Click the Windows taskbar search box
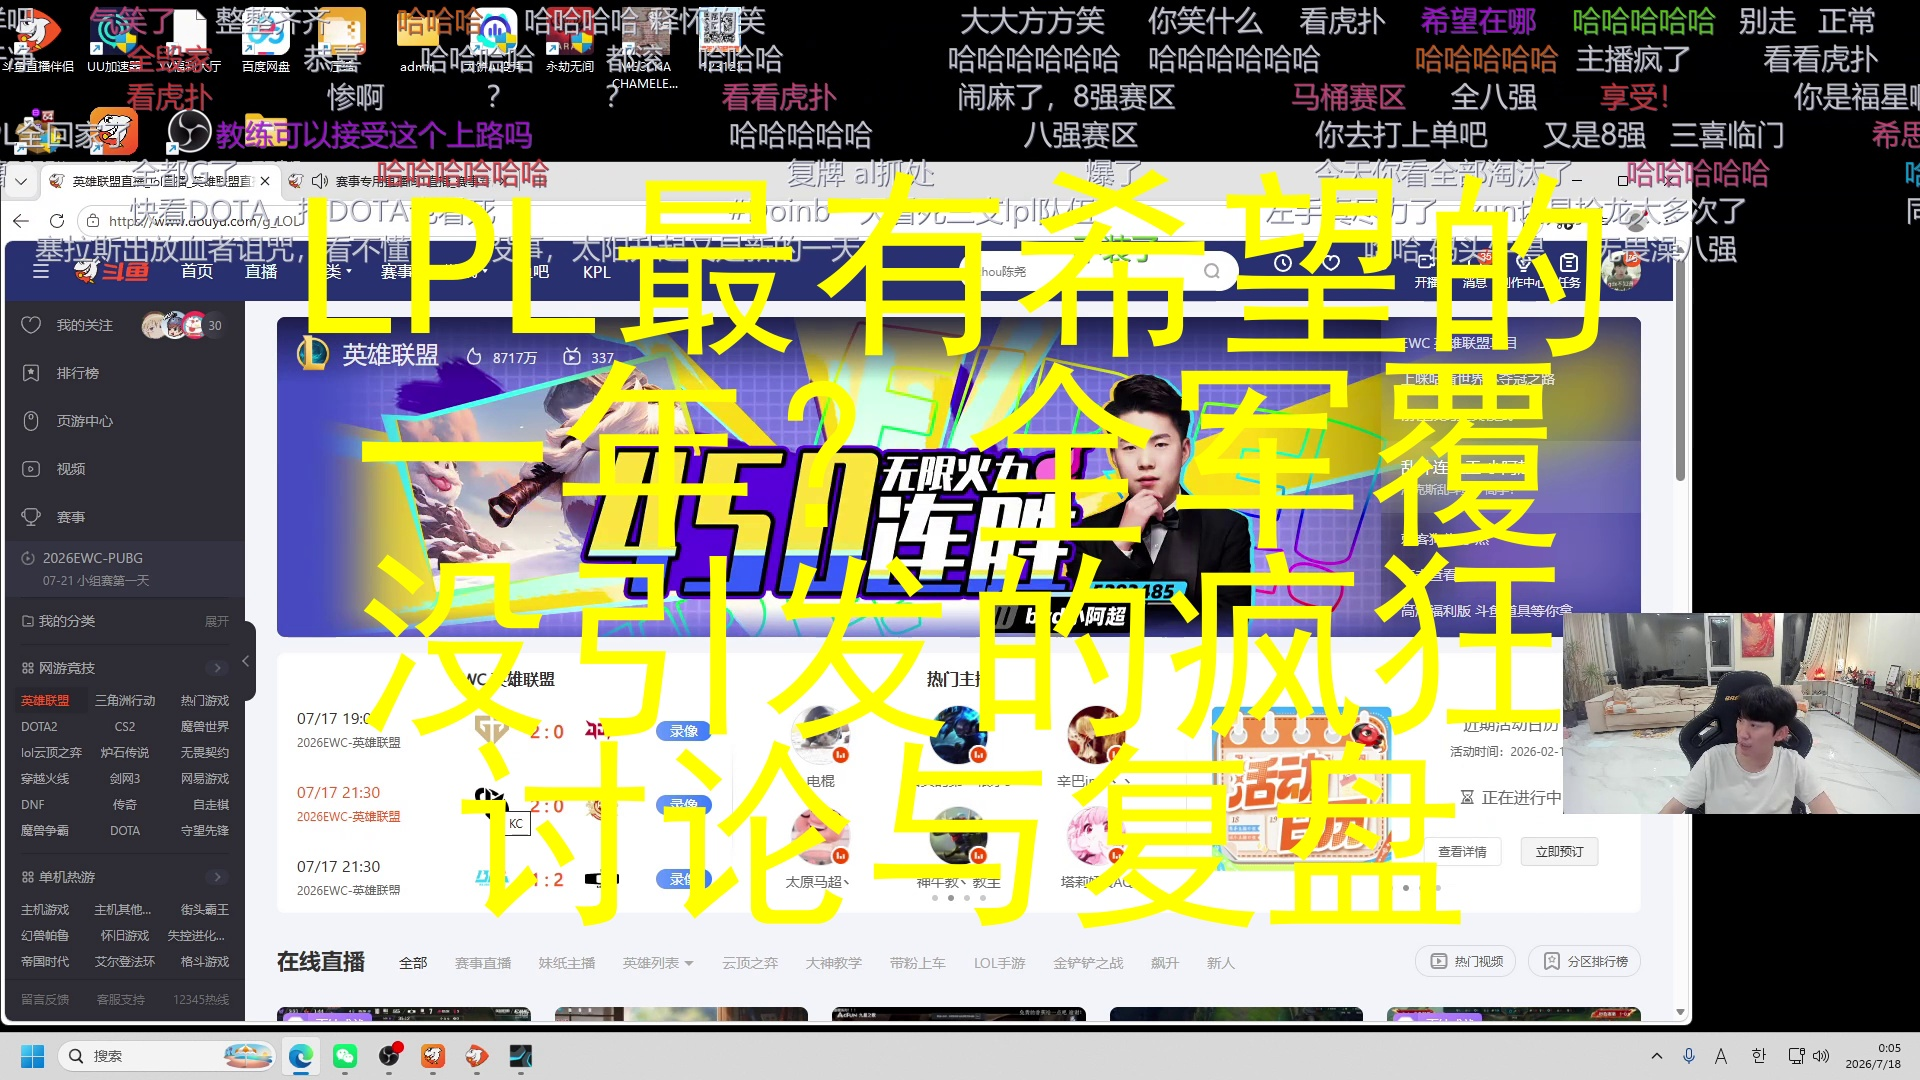Screen dimensions: 1920x1080 166,1056
